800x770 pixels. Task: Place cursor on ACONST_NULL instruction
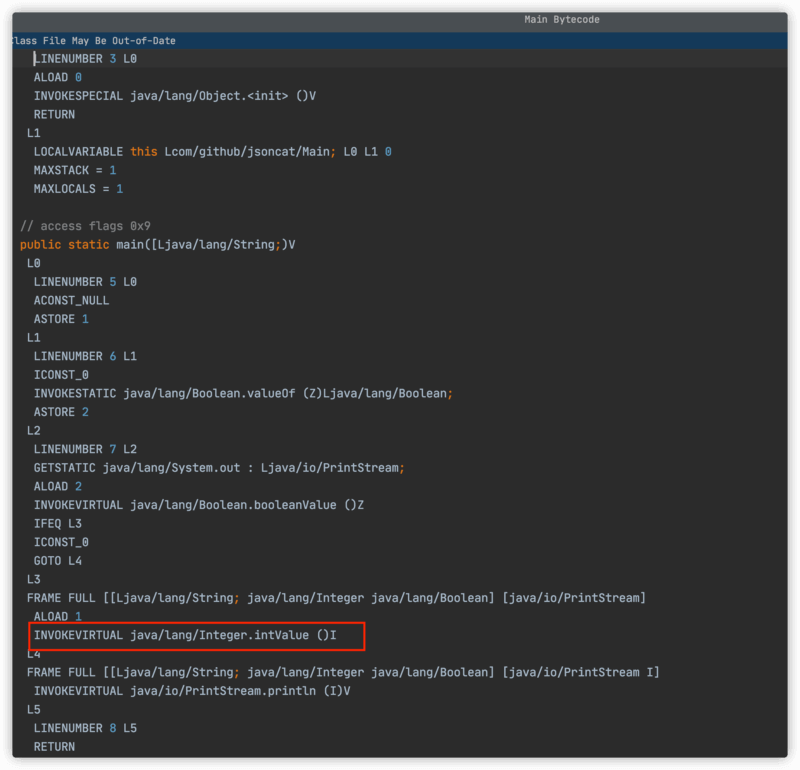coord(72,300)
